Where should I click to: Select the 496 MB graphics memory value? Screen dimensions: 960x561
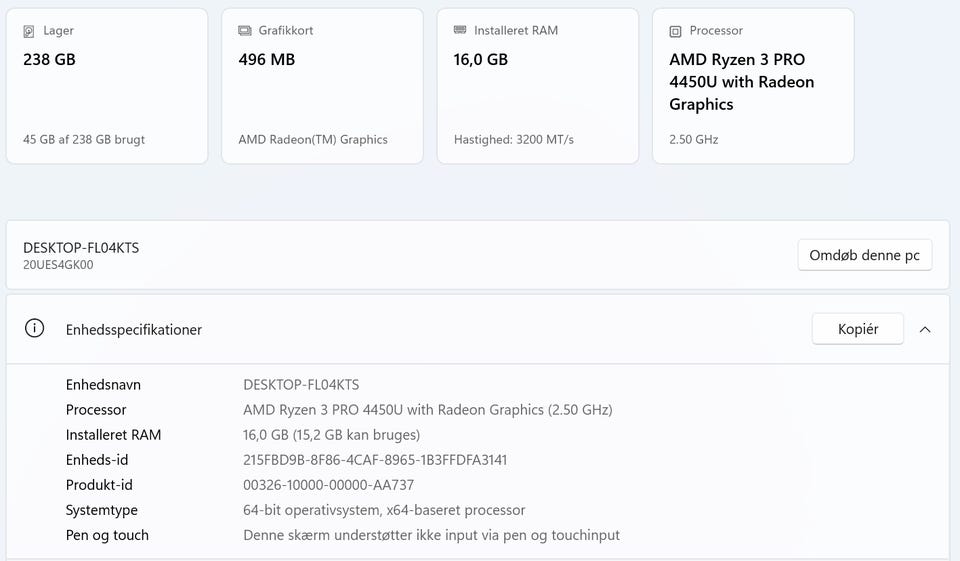pyautogui.click(x=266, y=60)
